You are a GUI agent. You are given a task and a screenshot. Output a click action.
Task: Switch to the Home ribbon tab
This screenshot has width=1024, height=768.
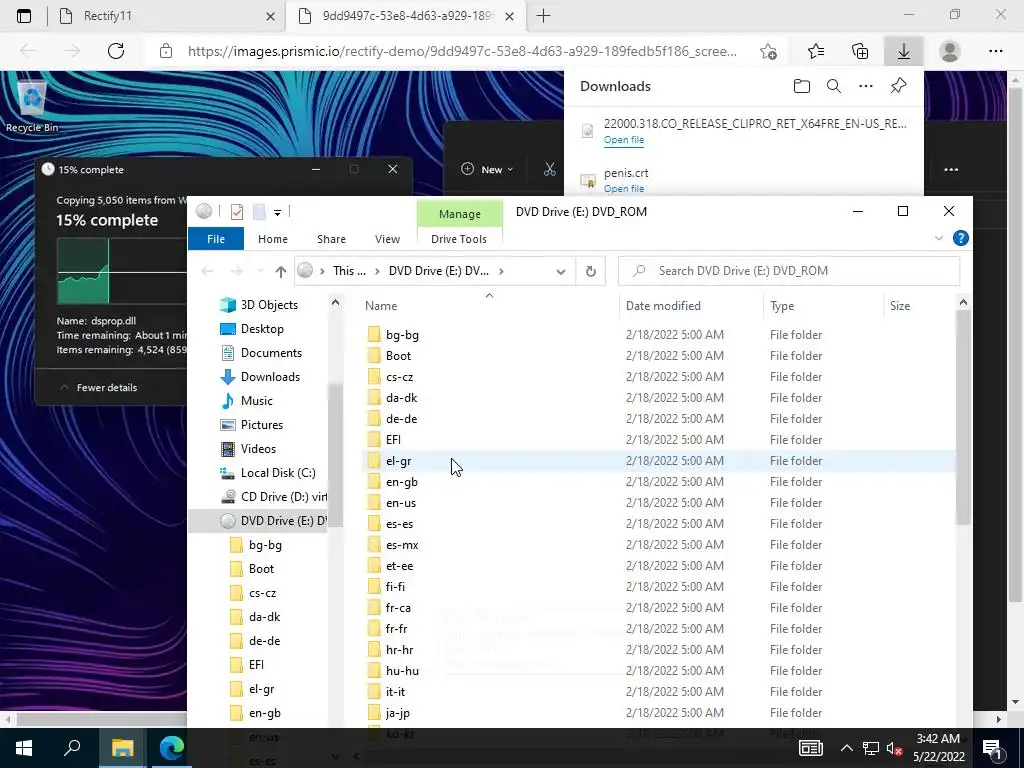(x=272, y=239)
